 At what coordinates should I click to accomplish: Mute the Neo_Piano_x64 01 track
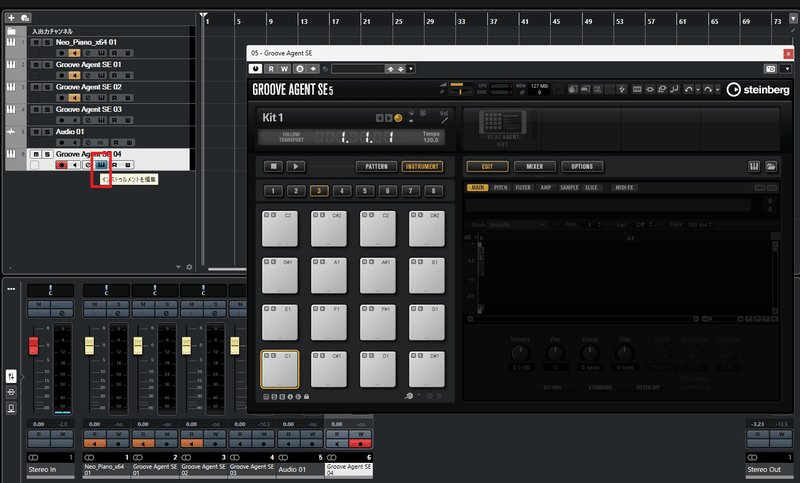click(x=36, y=42)
